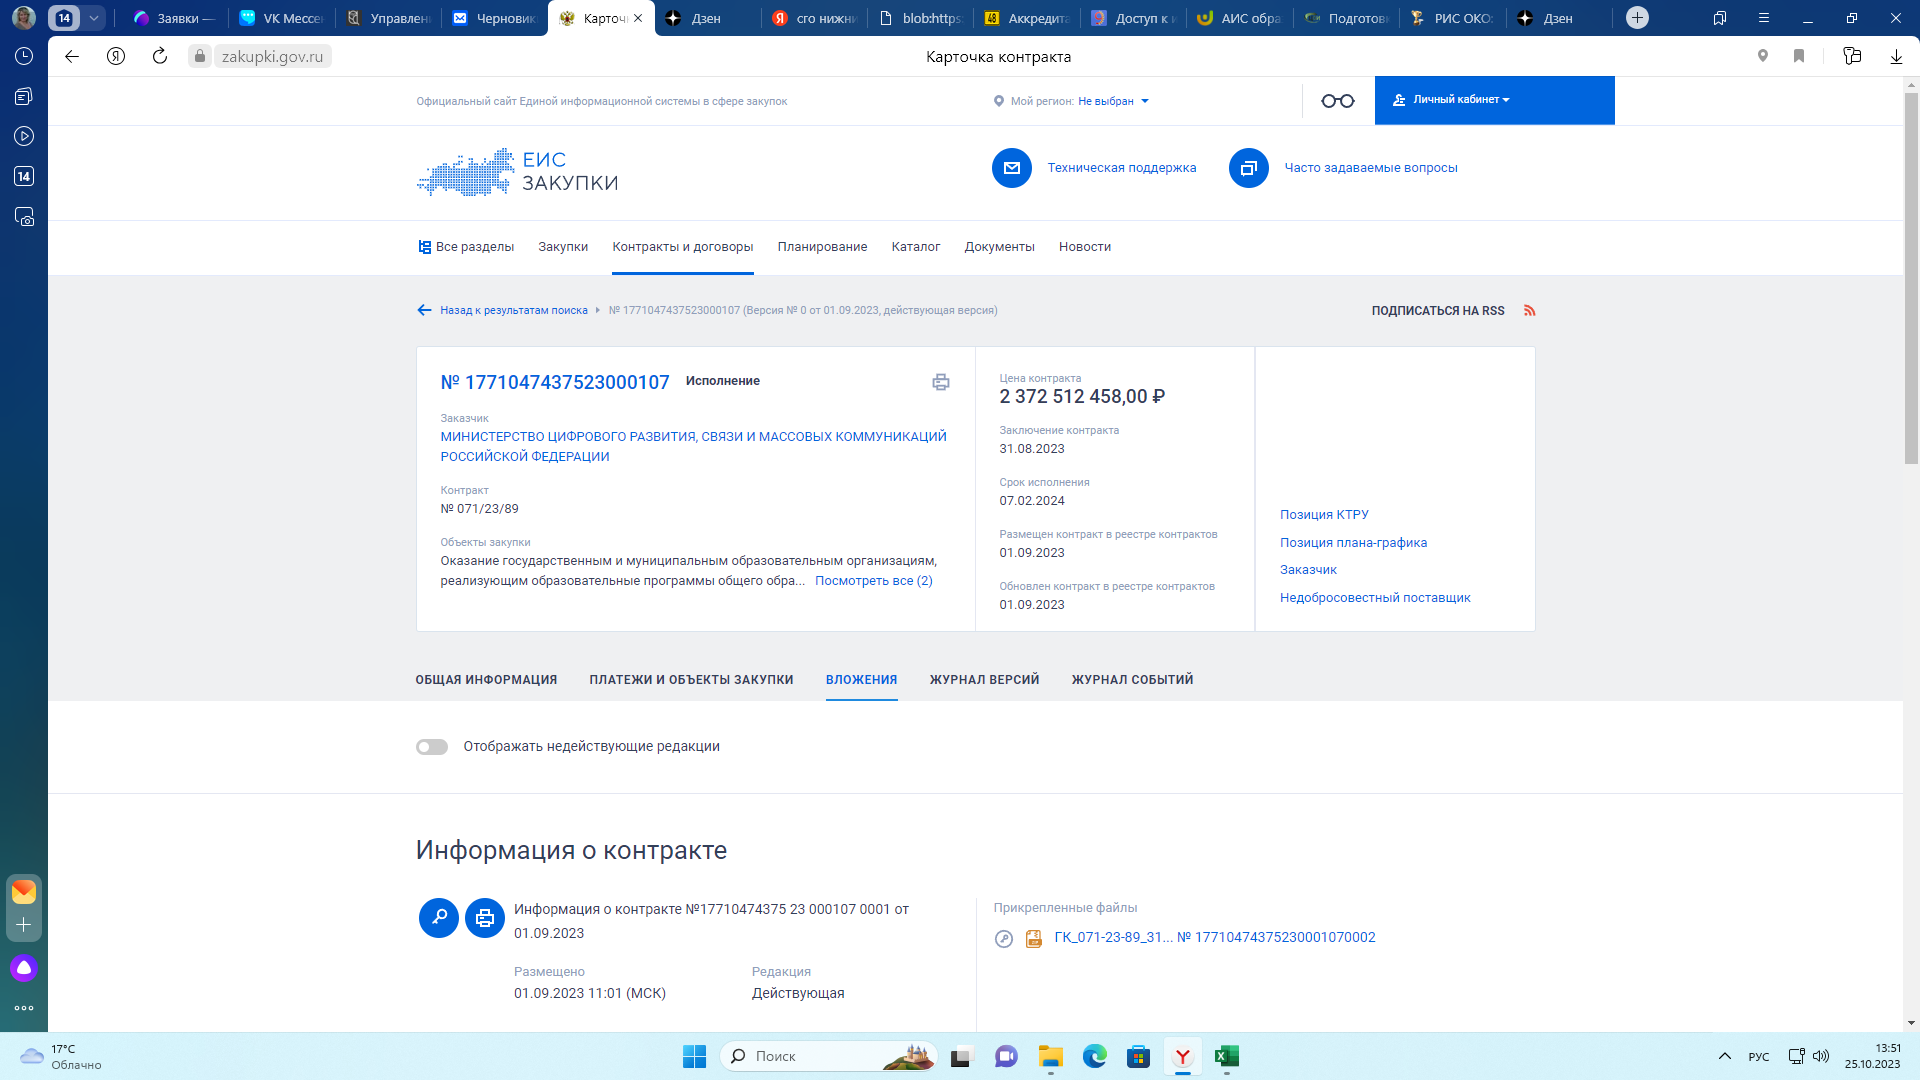Click the printer icon in contract card

940,382
